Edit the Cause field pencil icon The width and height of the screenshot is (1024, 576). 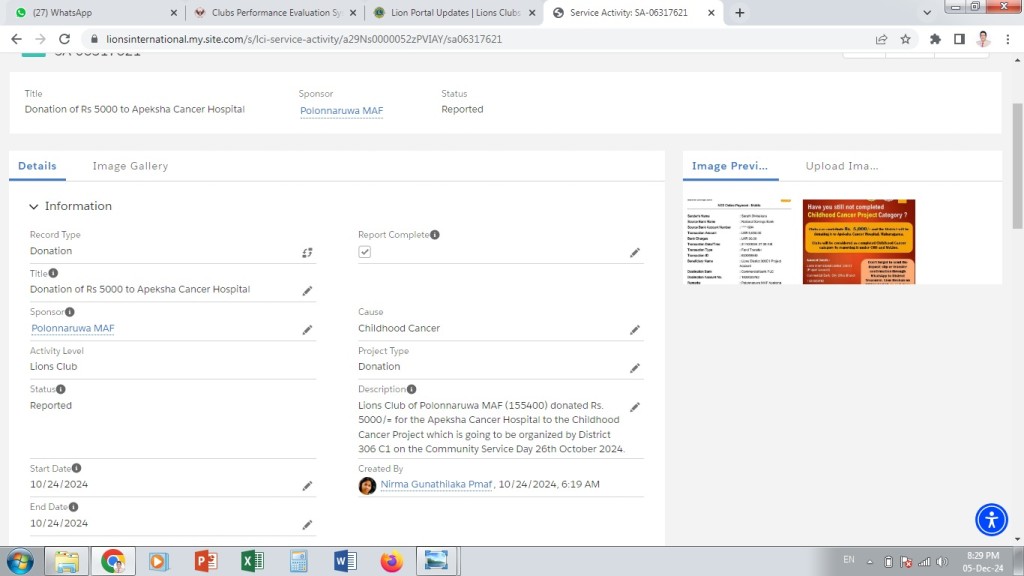pos(635,330)
